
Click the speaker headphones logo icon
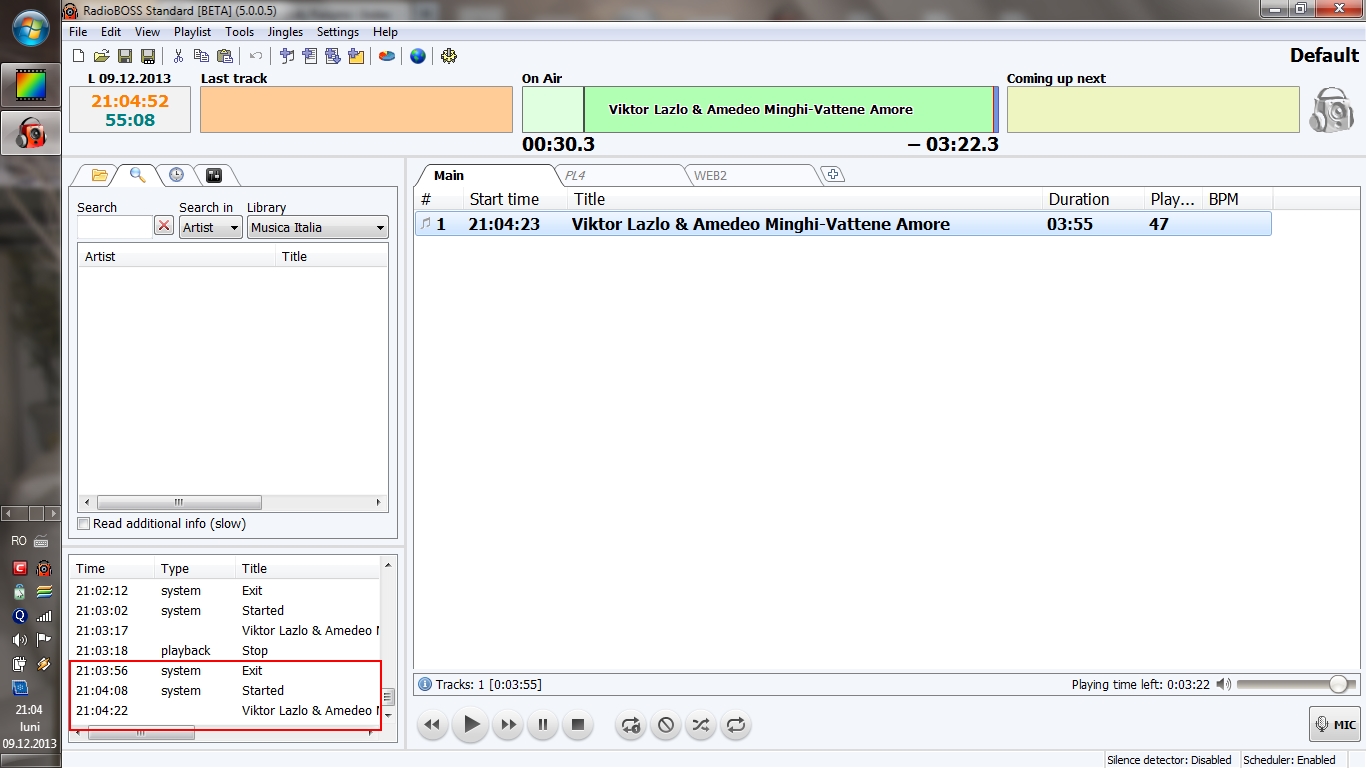pyautogui.click(x=1331, y=110)
